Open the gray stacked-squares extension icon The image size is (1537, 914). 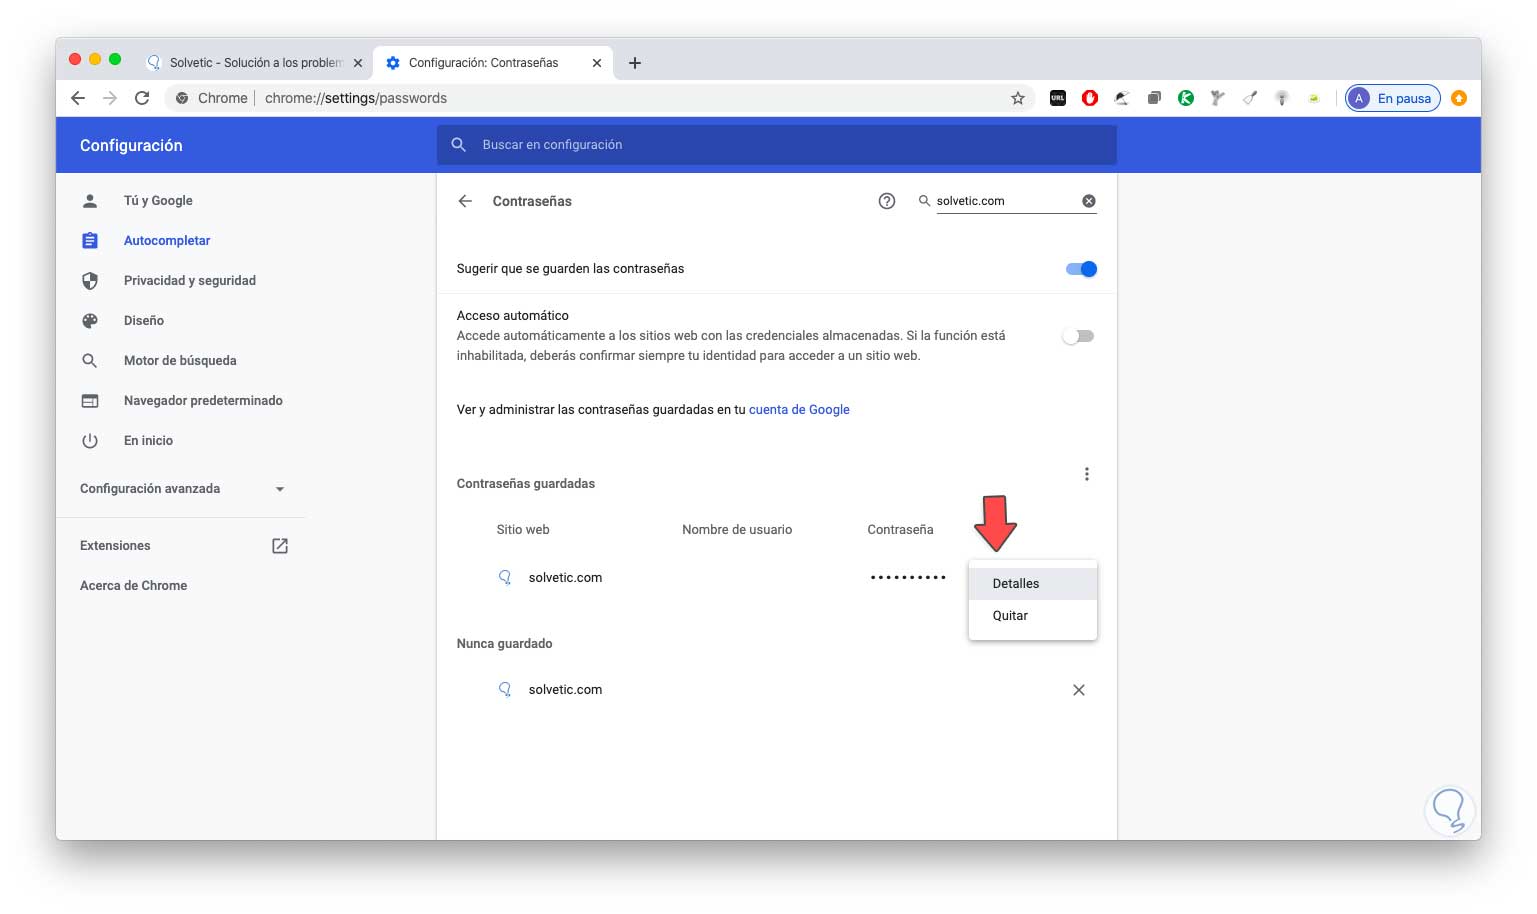[x=1154, y=98]
